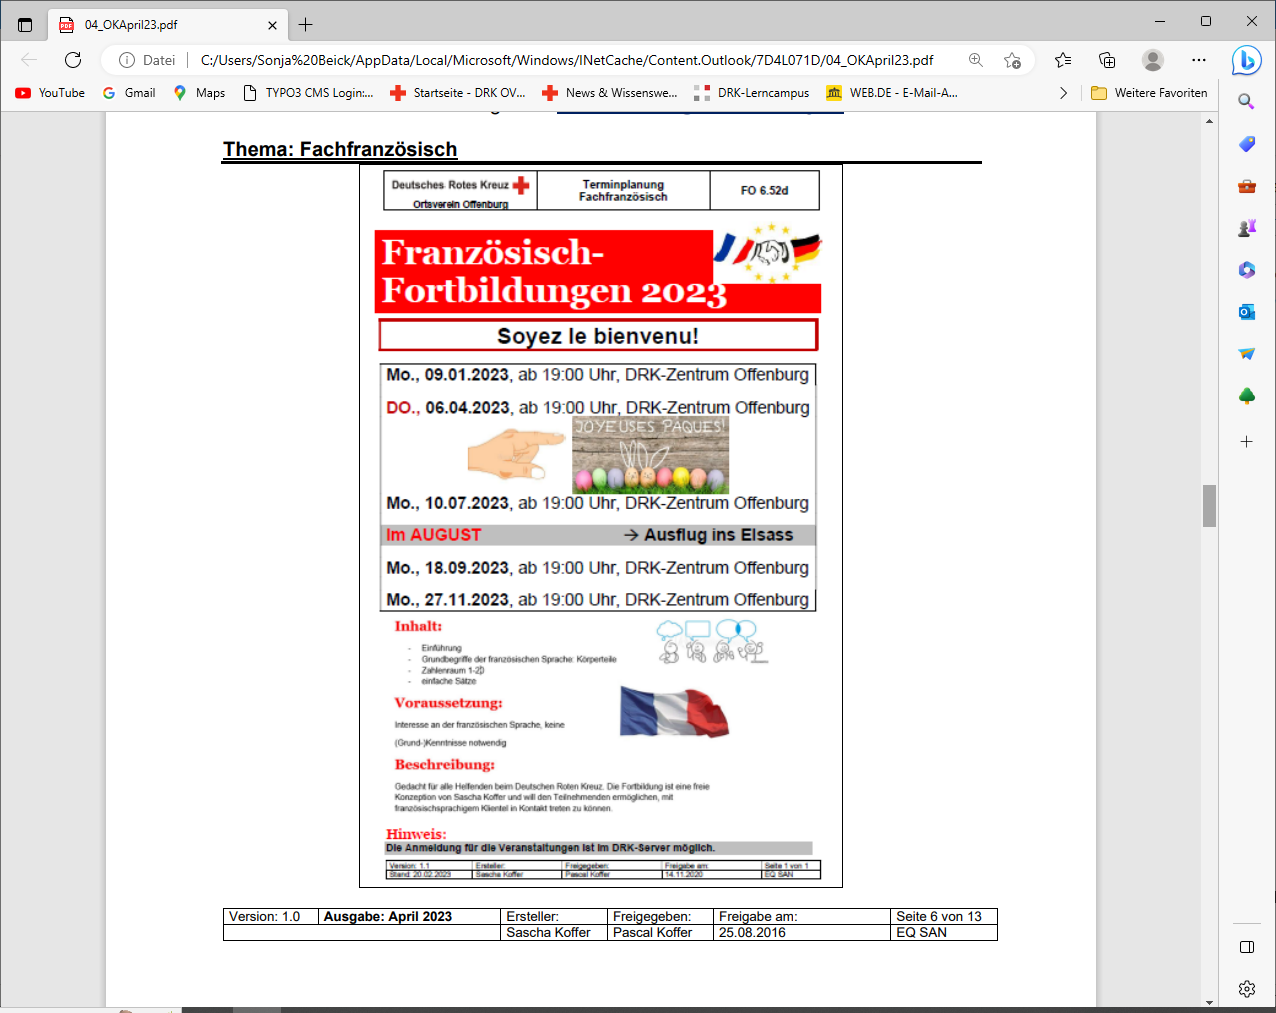Image resolution: width=1276 pixels, height=1013 pixels.
Task: Click the Ausflug ins Elsass text
Action: [718, 535]
